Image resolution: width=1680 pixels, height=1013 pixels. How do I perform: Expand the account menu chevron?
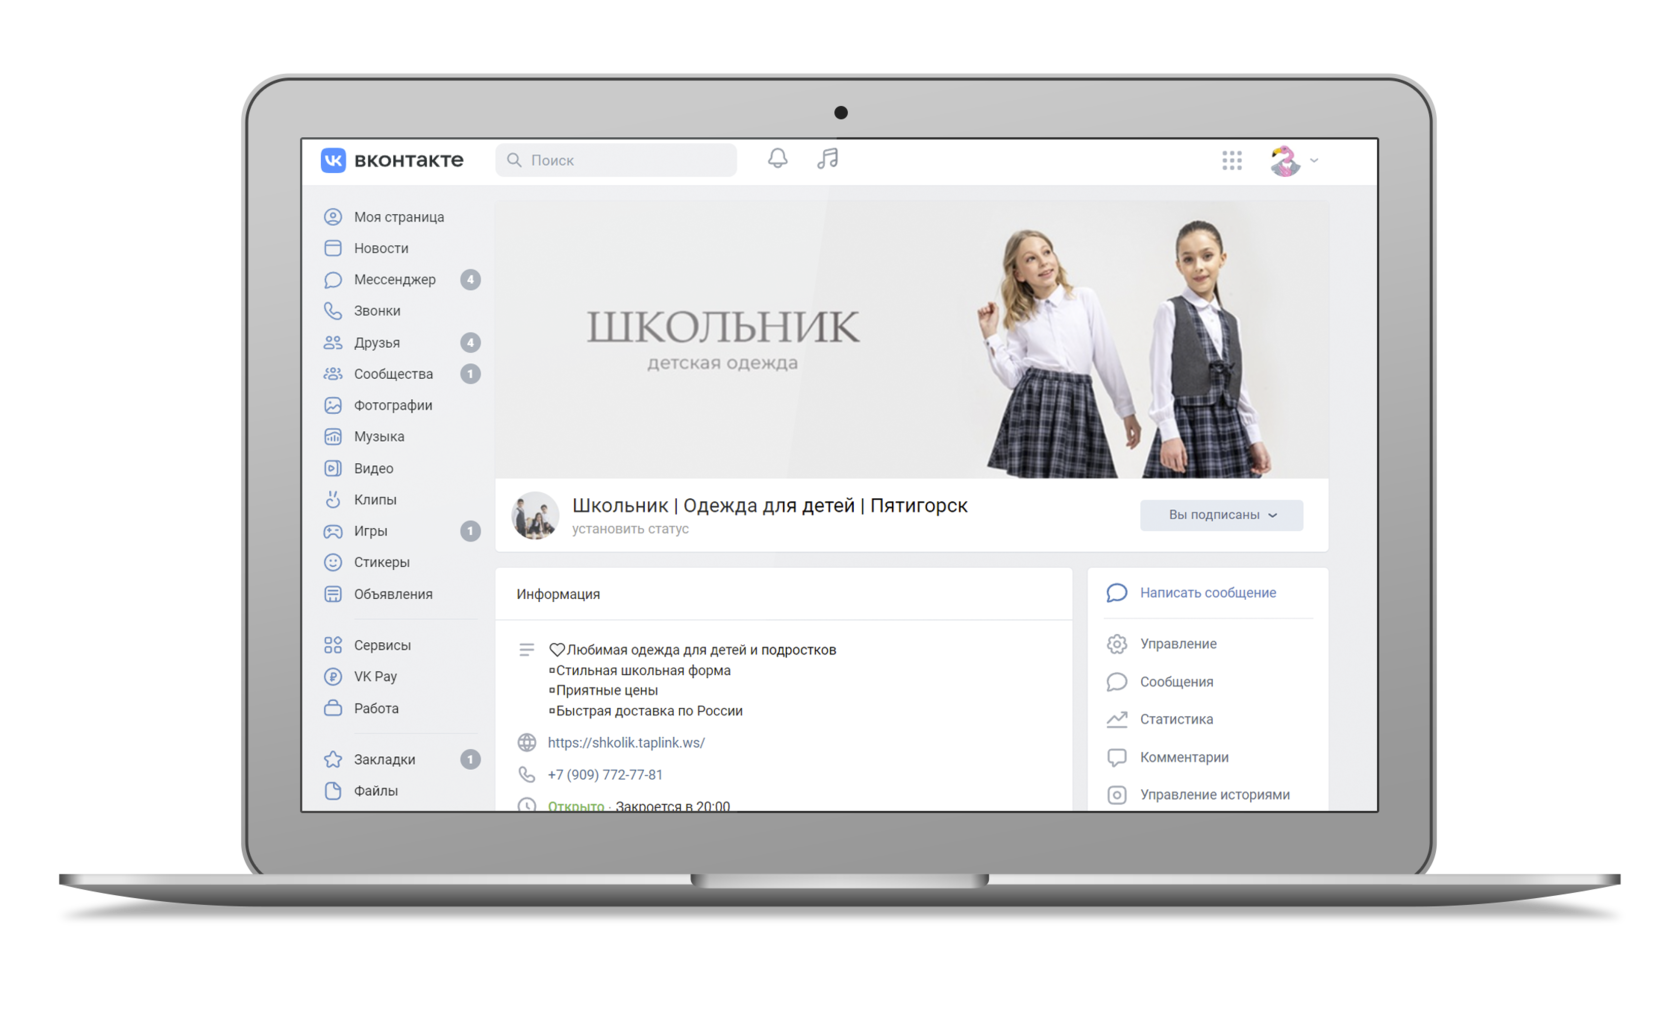(x=1314, y=160)
